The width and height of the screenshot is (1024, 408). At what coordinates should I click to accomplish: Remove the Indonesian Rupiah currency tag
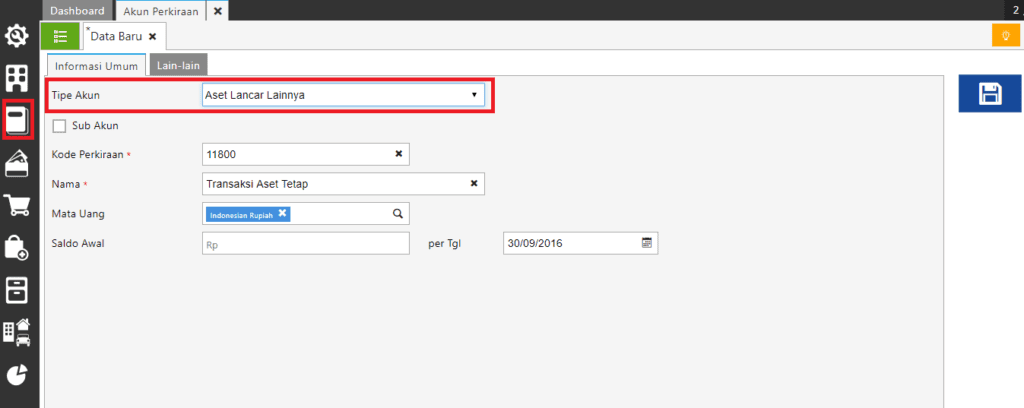pyautogui.click(x=282, y=214)
